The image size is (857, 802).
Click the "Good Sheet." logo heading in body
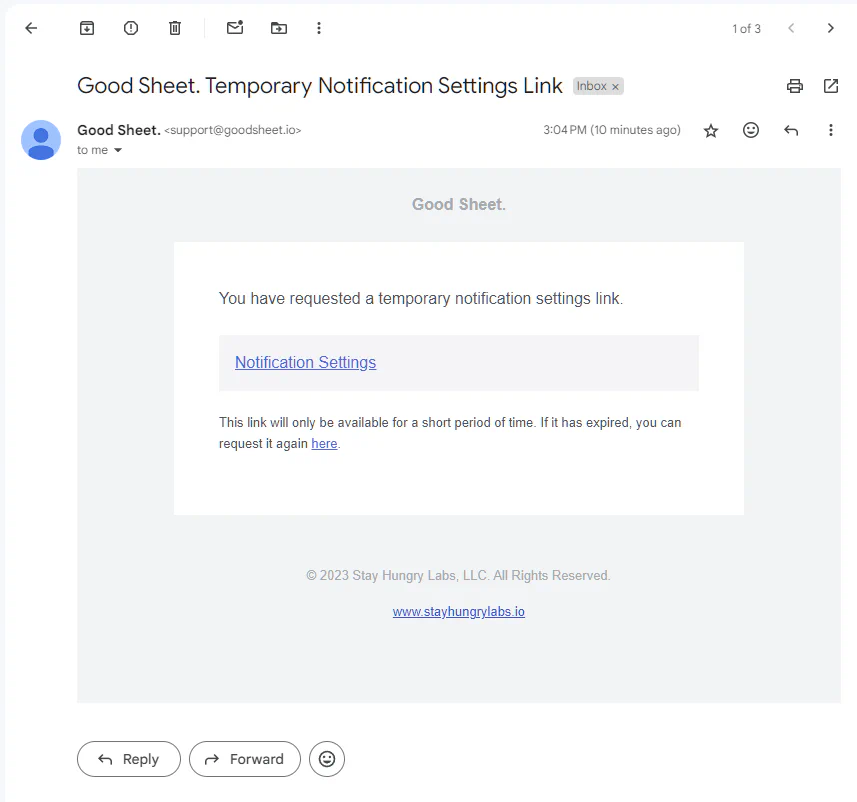[x=459, y=204]
